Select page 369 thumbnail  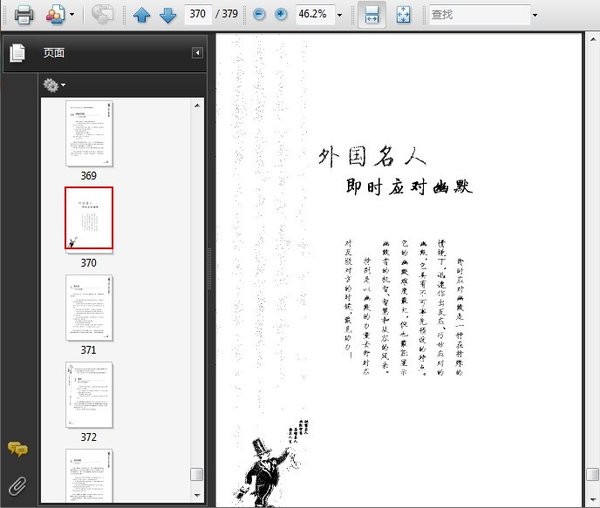tap(89, 135)
